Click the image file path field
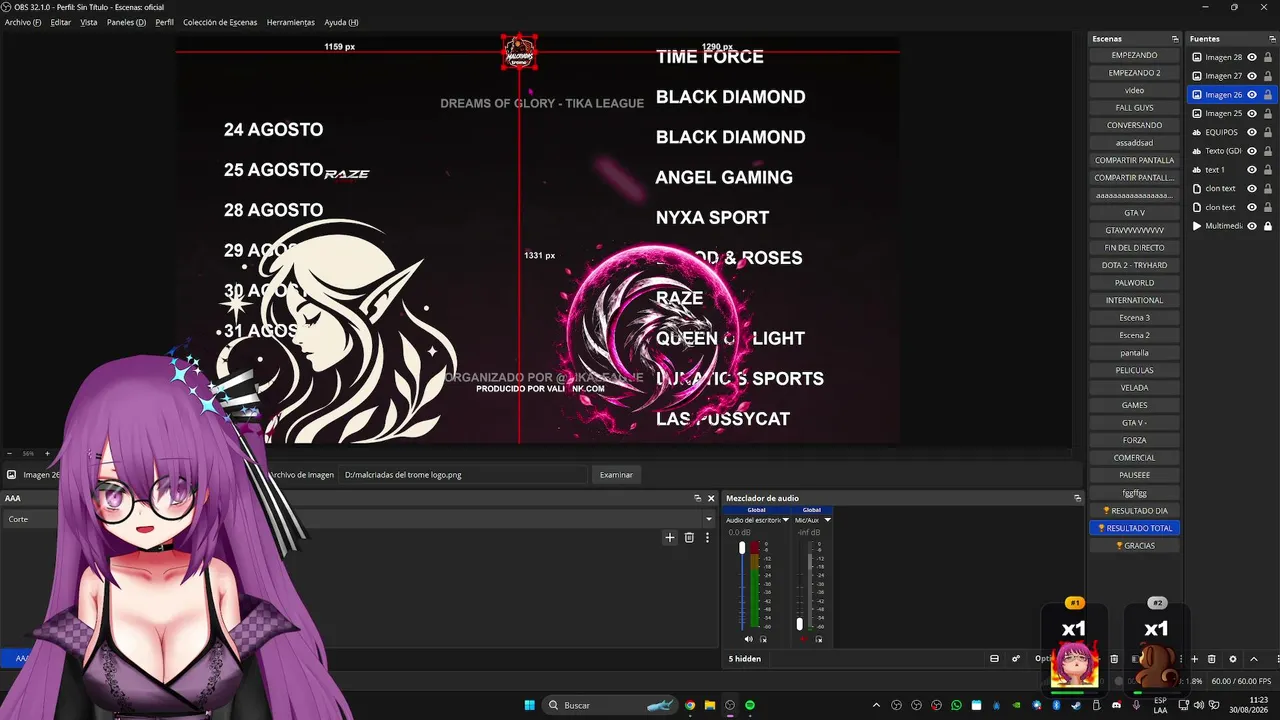 click(464, 475)
